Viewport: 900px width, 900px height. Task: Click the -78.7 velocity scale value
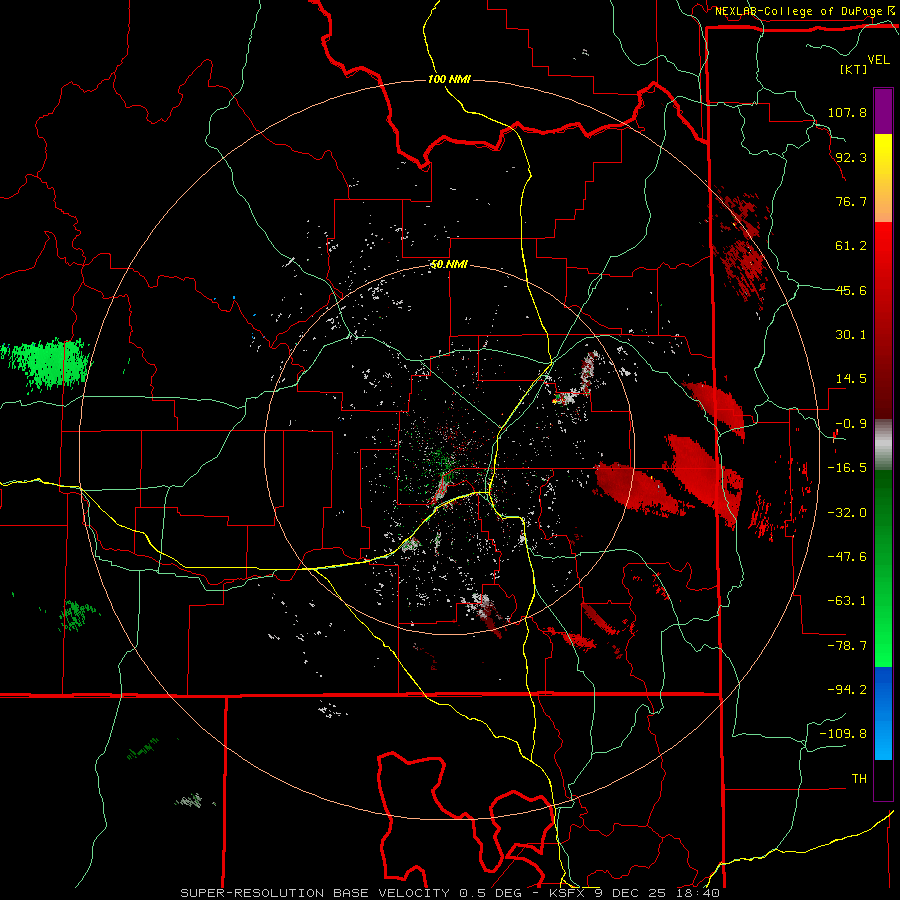click(x=847, y=646)
